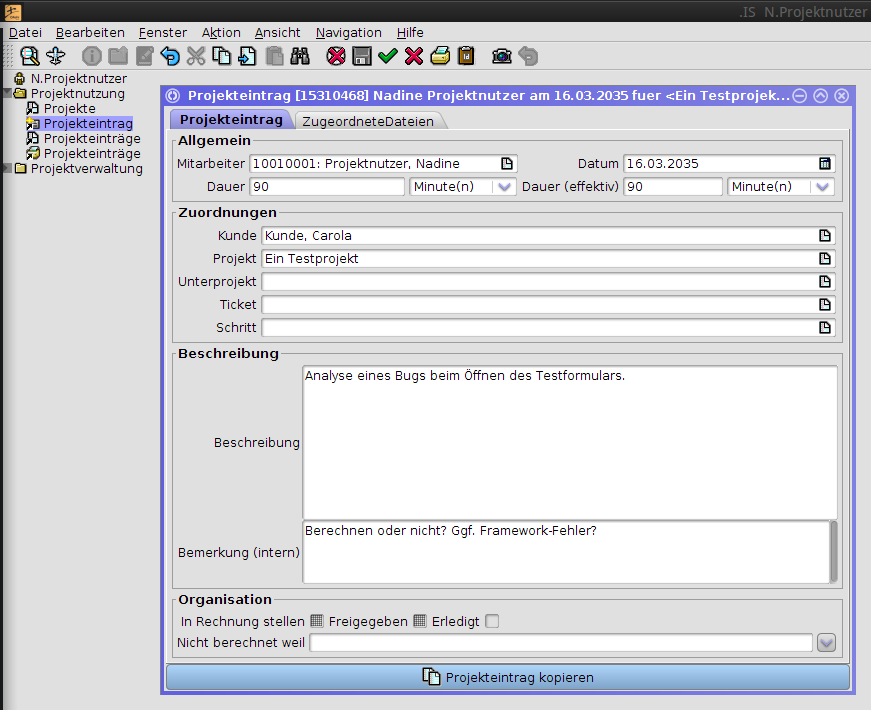Expand the Nicht berechnet weil dropdown
This screenshot has width=871, height=710.
point(826,642)
